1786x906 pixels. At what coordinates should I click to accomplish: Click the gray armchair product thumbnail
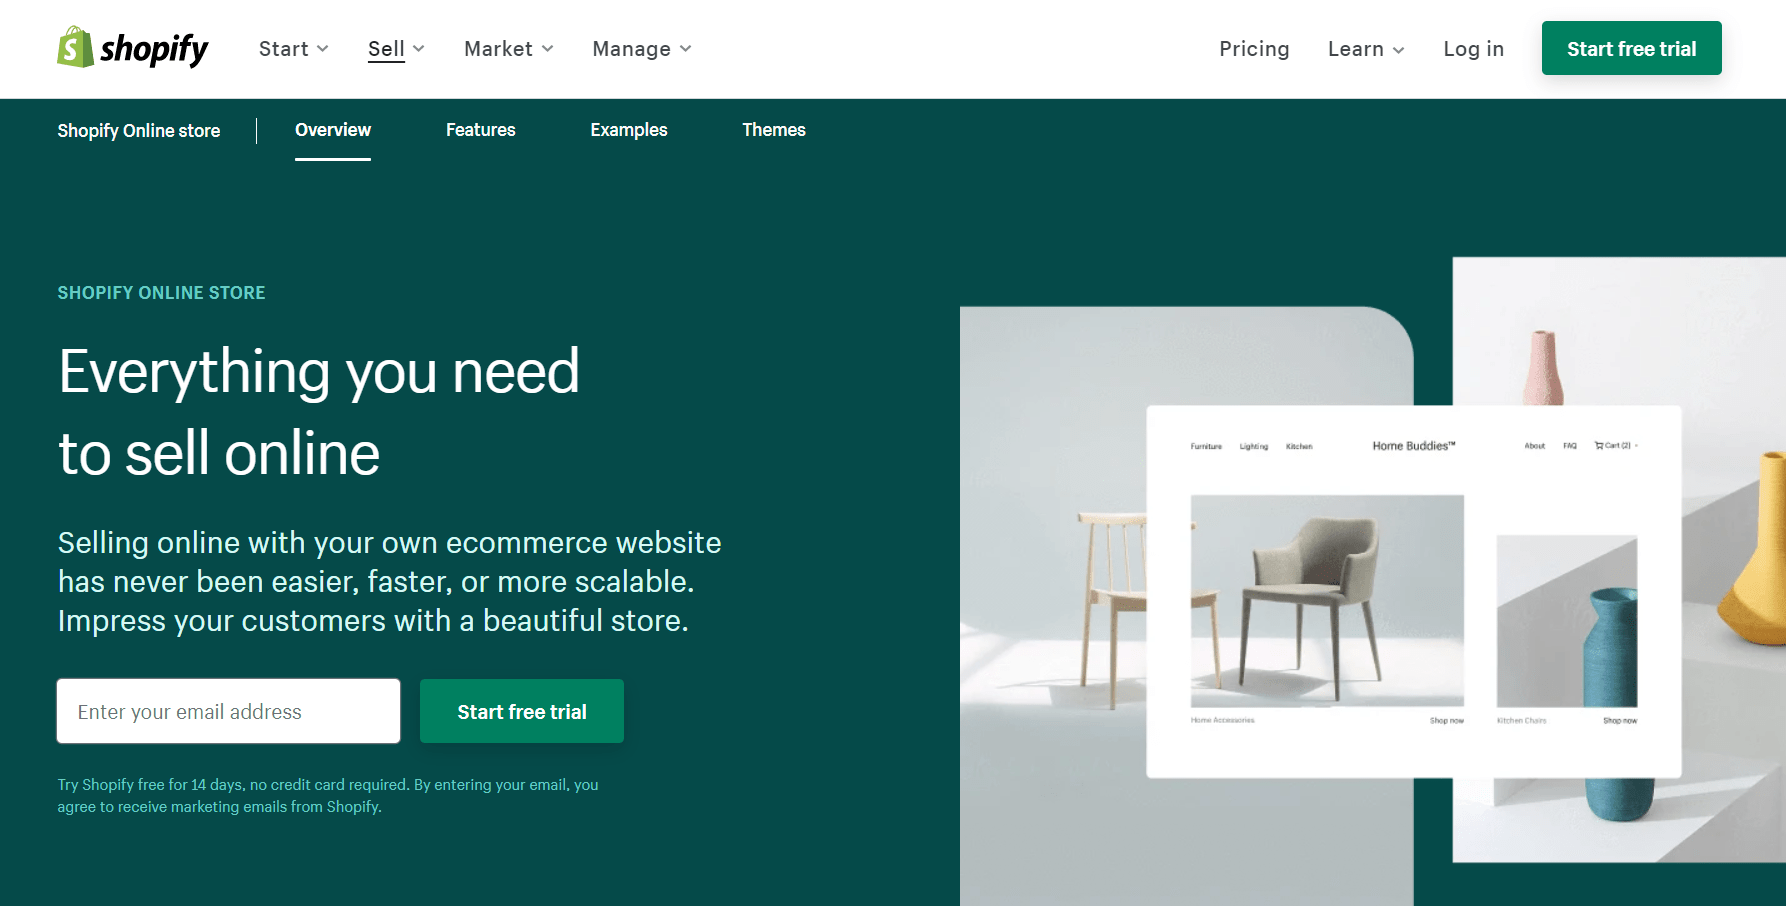1327,601
